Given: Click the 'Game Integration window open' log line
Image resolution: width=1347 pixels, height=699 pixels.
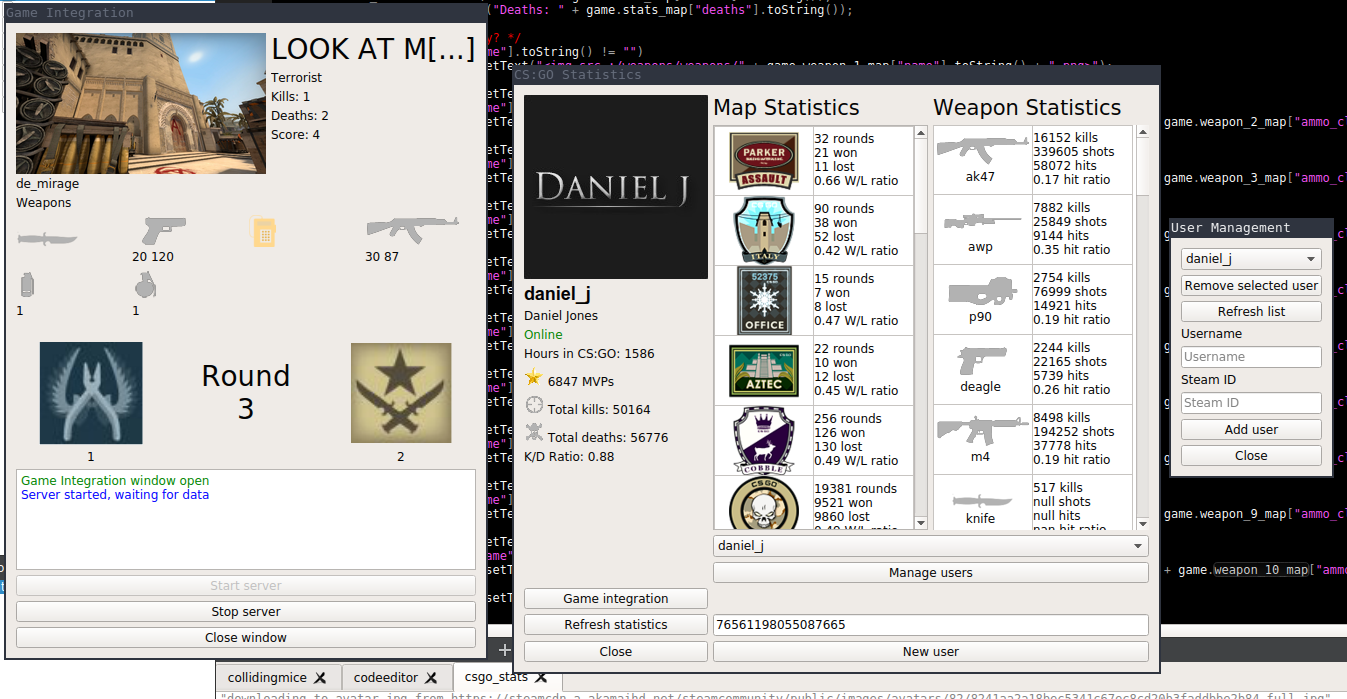Looking at the screenshot, I should pos(115,481).
